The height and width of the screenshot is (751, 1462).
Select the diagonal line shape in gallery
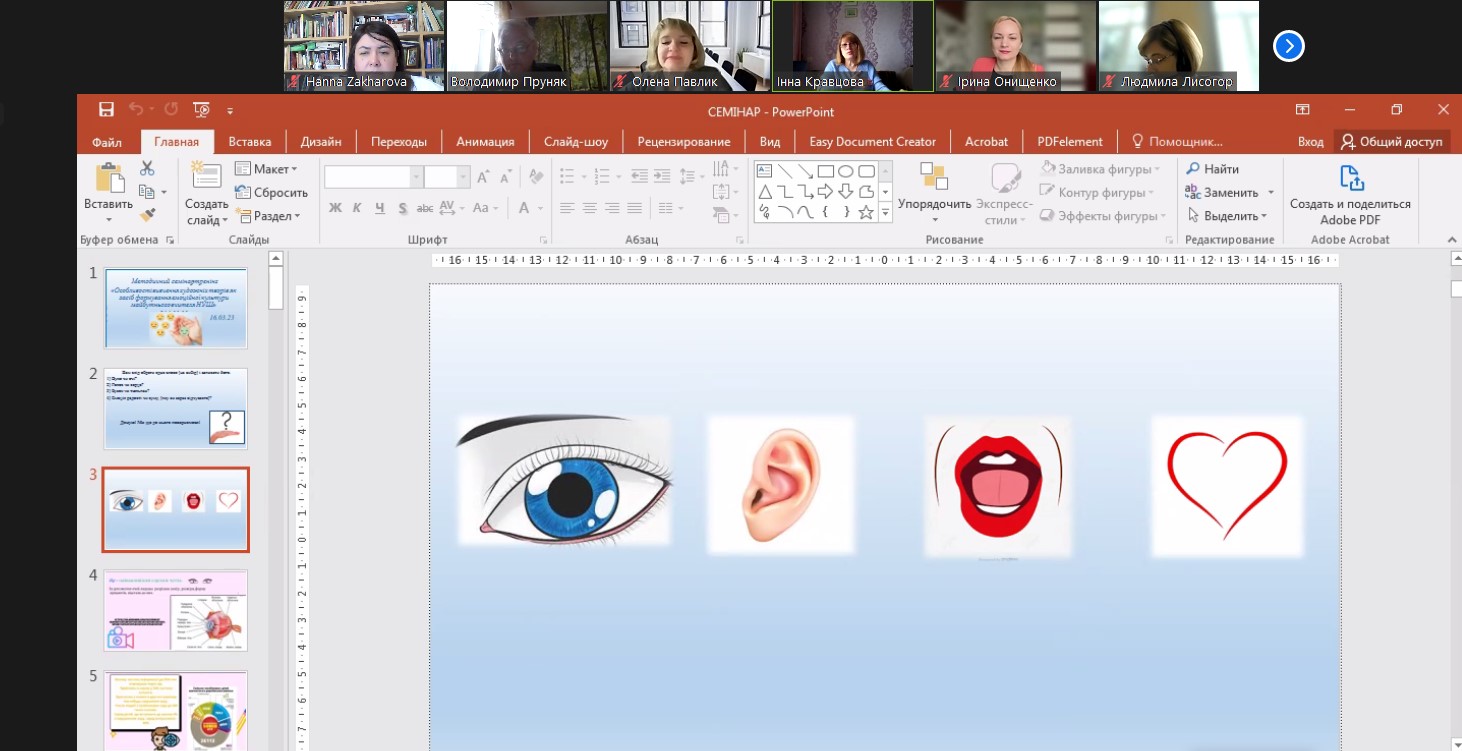[785, 171]
